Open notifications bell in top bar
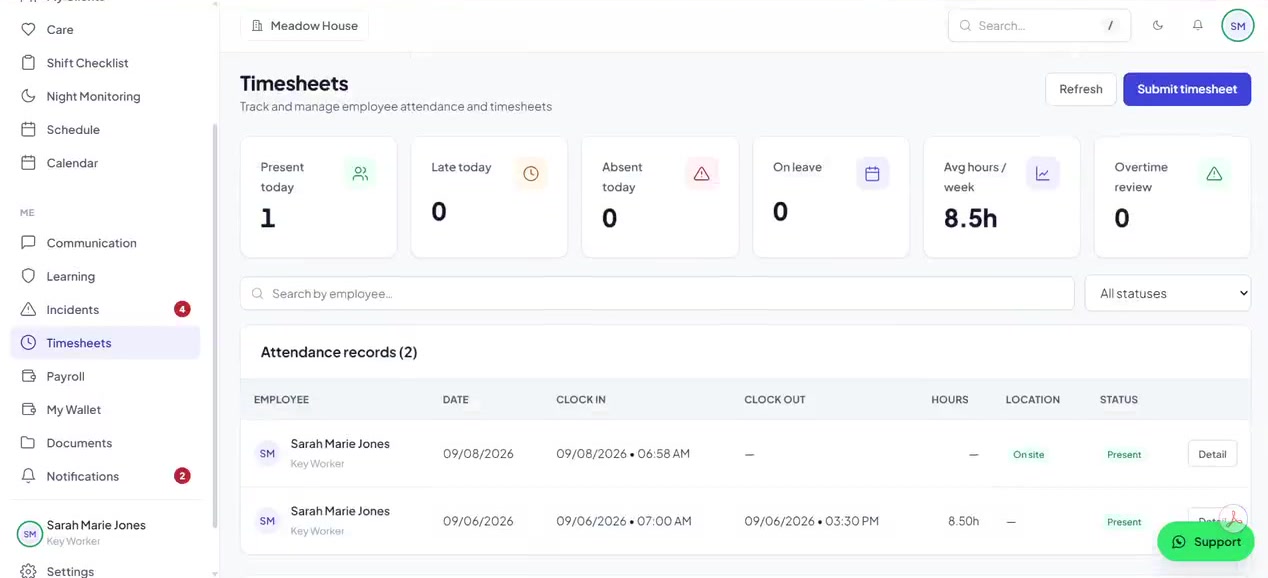Screen dimensions: 1268x578 pyautogui.click(x=1197, y=26)
